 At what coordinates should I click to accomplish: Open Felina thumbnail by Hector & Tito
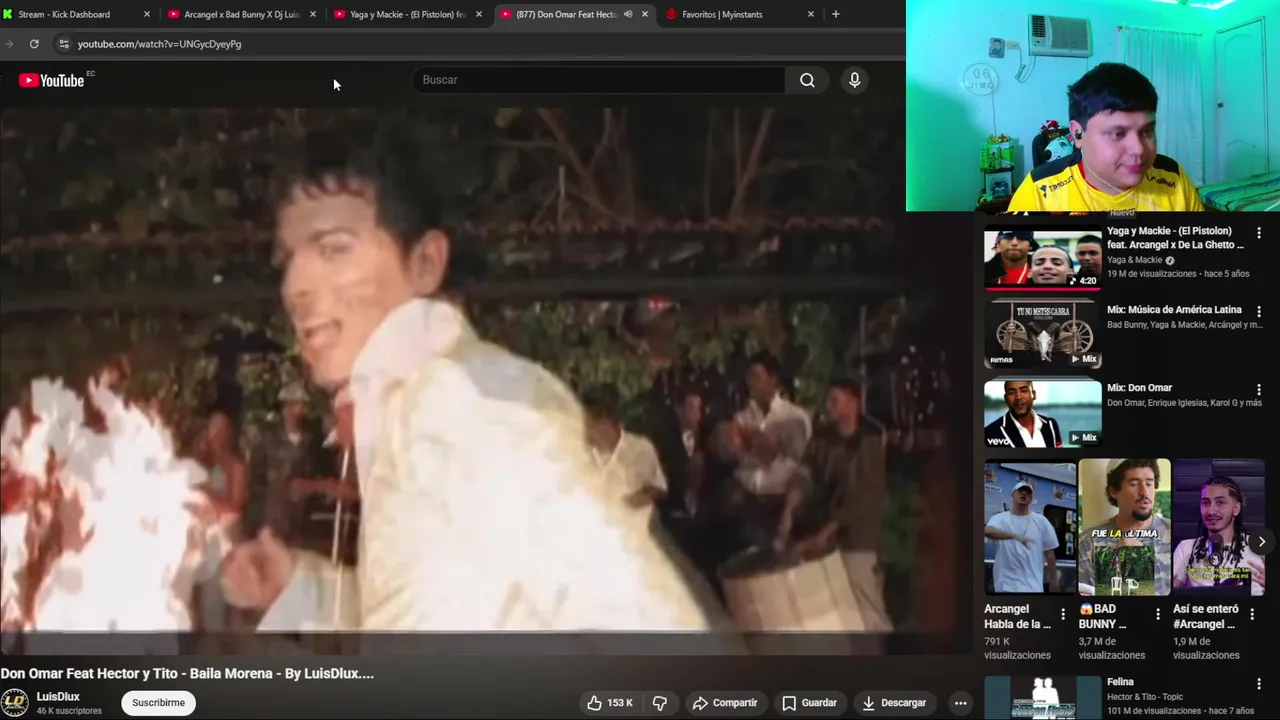tap(1042, 698)
